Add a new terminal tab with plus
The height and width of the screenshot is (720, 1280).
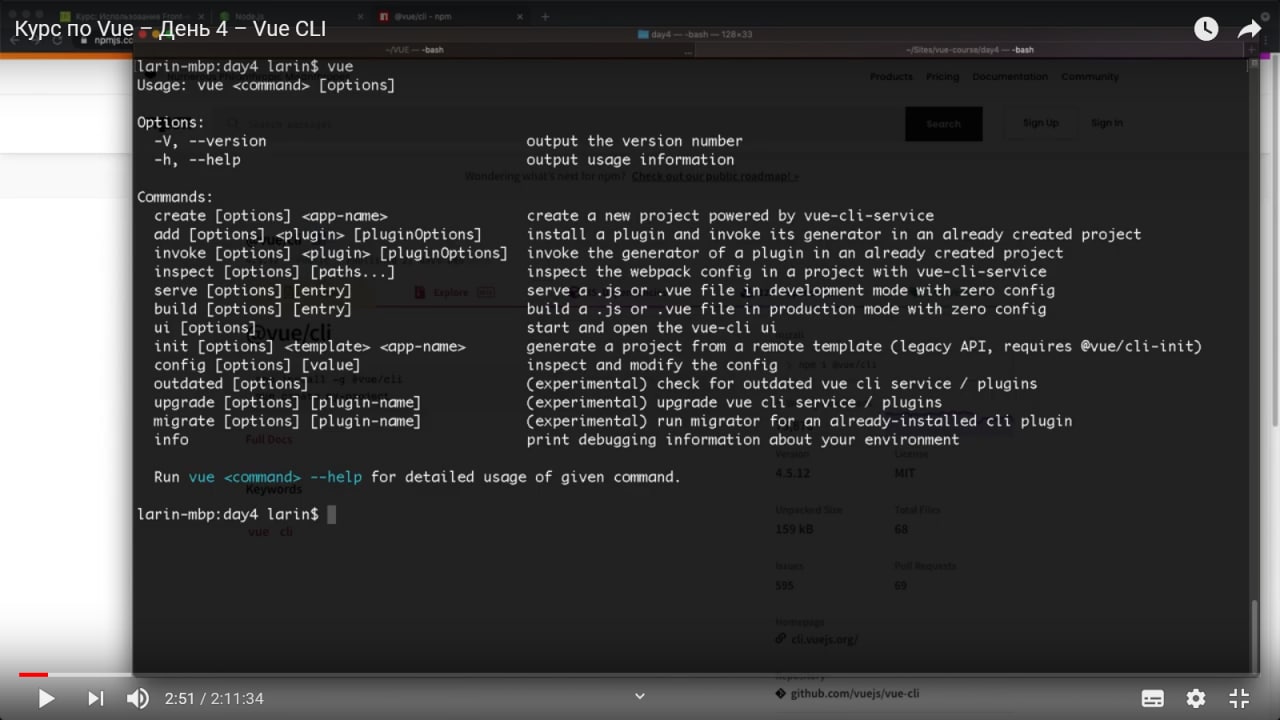pos(1252,49)
